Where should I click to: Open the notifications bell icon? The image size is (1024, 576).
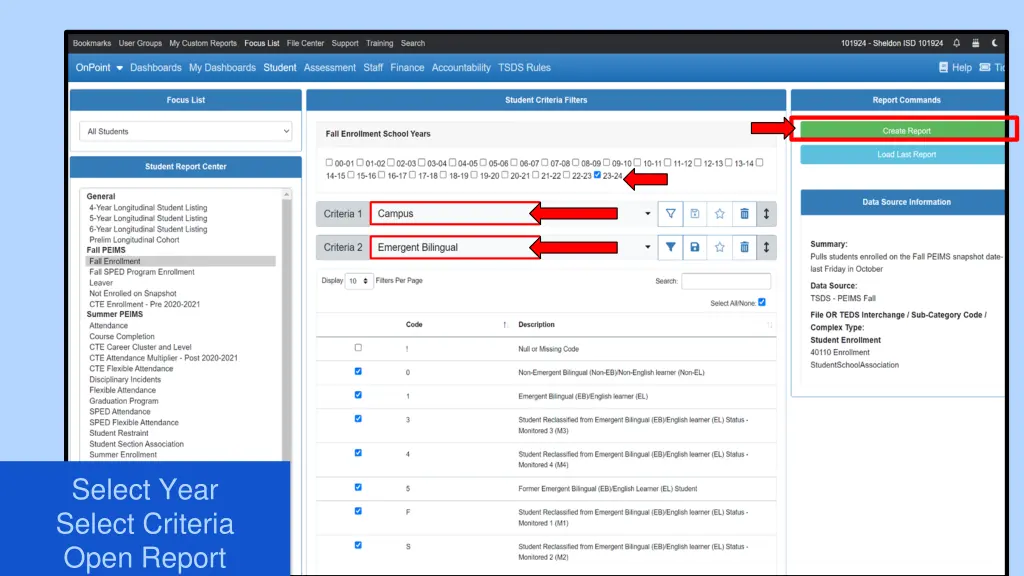click(x=956, y=43)
